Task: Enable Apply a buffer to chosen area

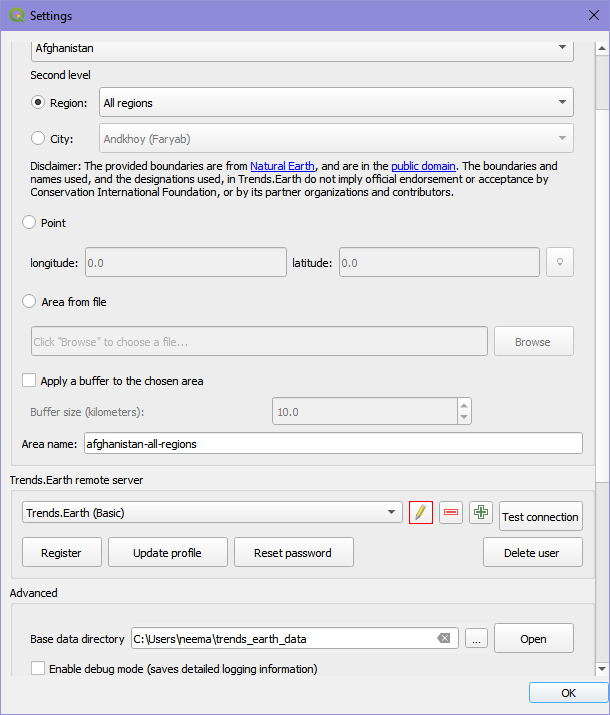Action: 29,380
